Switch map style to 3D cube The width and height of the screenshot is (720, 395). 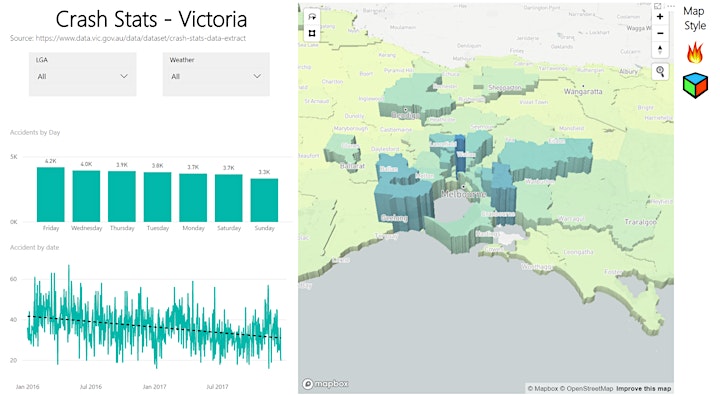point(695,85)
